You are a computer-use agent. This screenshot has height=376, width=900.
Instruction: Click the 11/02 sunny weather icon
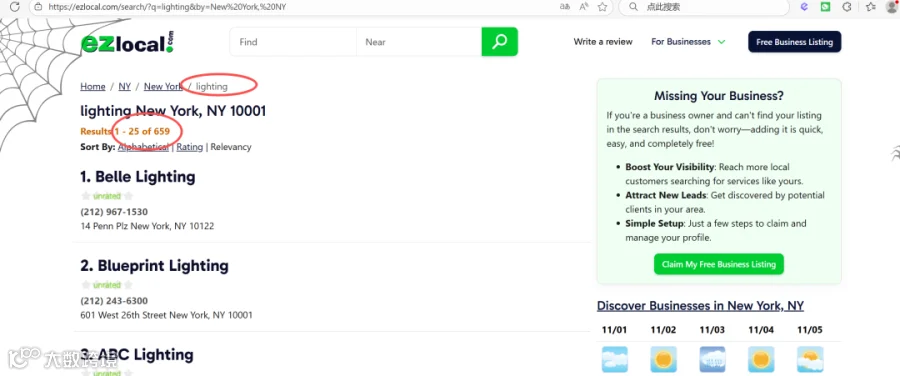pos(663,359)
